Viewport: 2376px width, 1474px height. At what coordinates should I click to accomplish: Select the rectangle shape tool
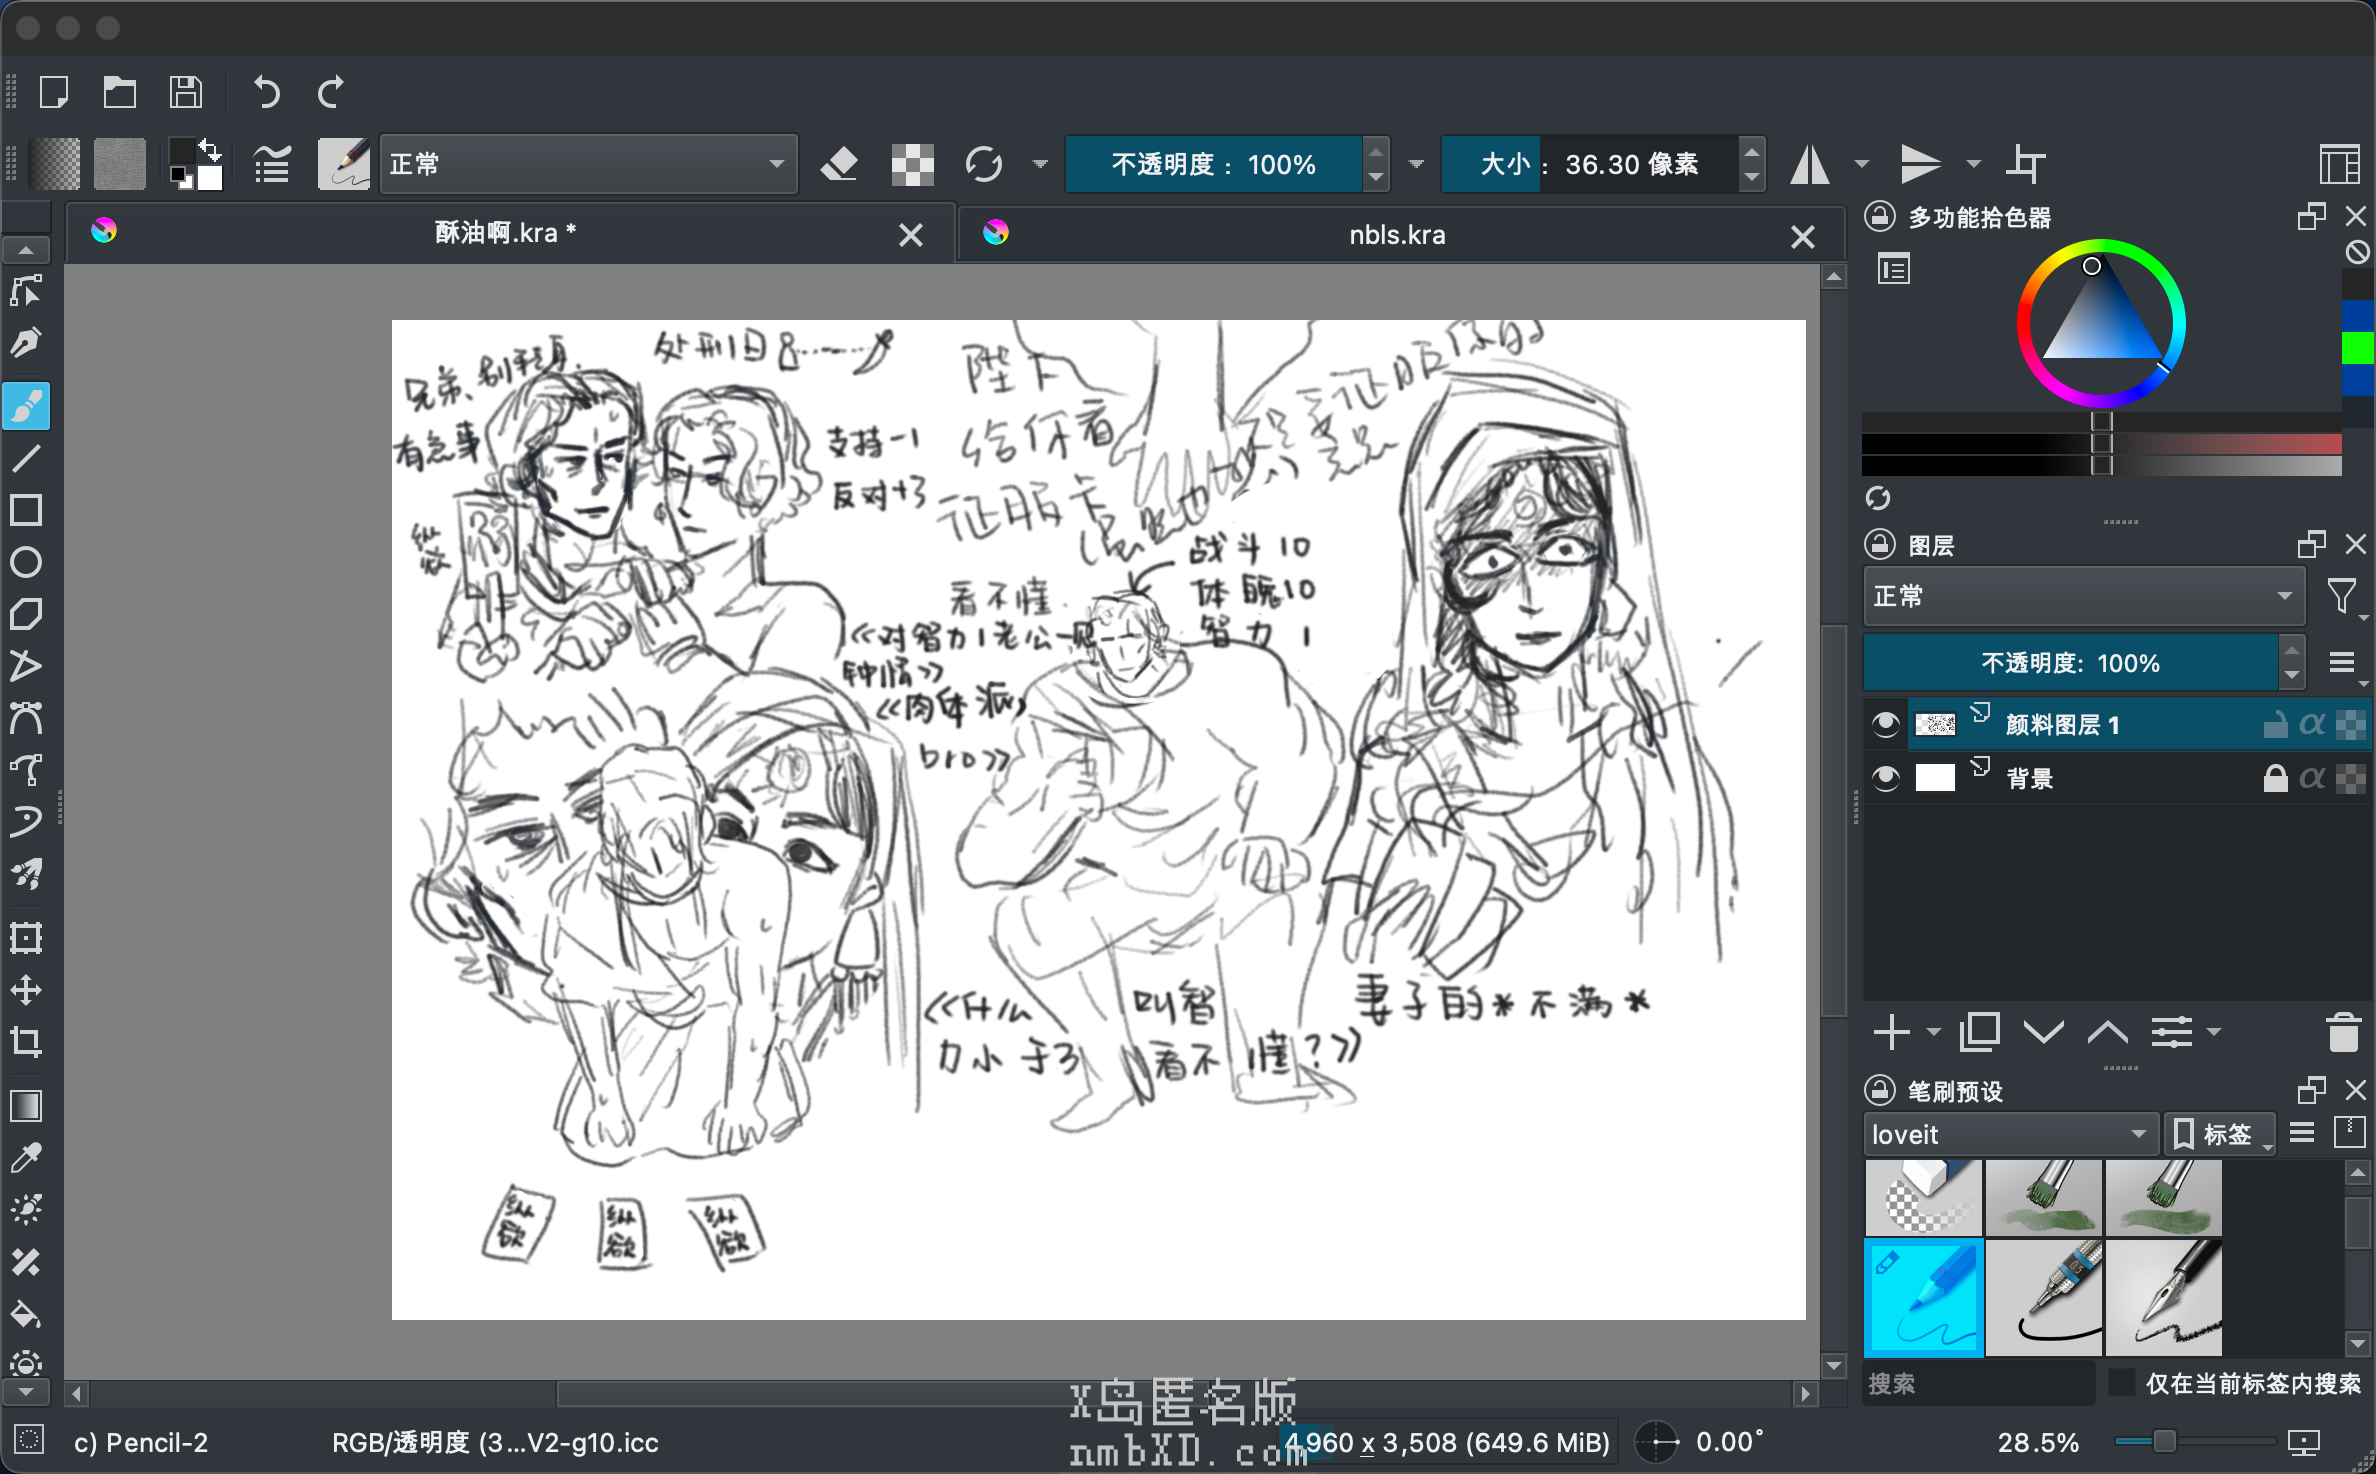[26, 510]
